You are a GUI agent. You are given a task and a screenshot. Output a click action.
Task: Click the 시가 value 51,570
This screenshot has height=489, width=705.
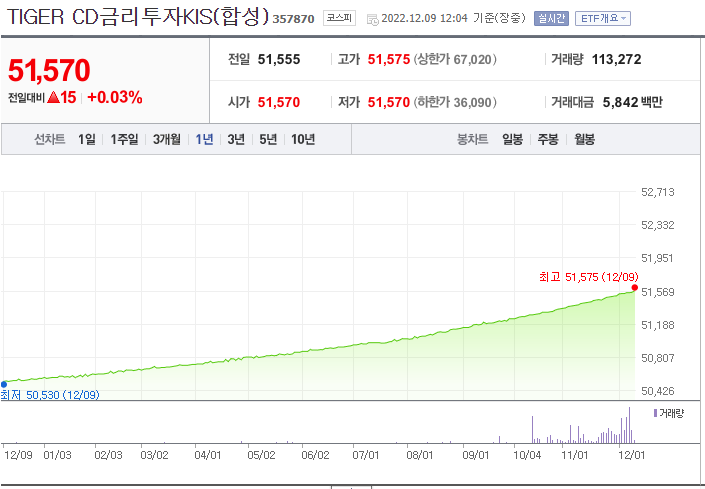[x=279, y=102]
